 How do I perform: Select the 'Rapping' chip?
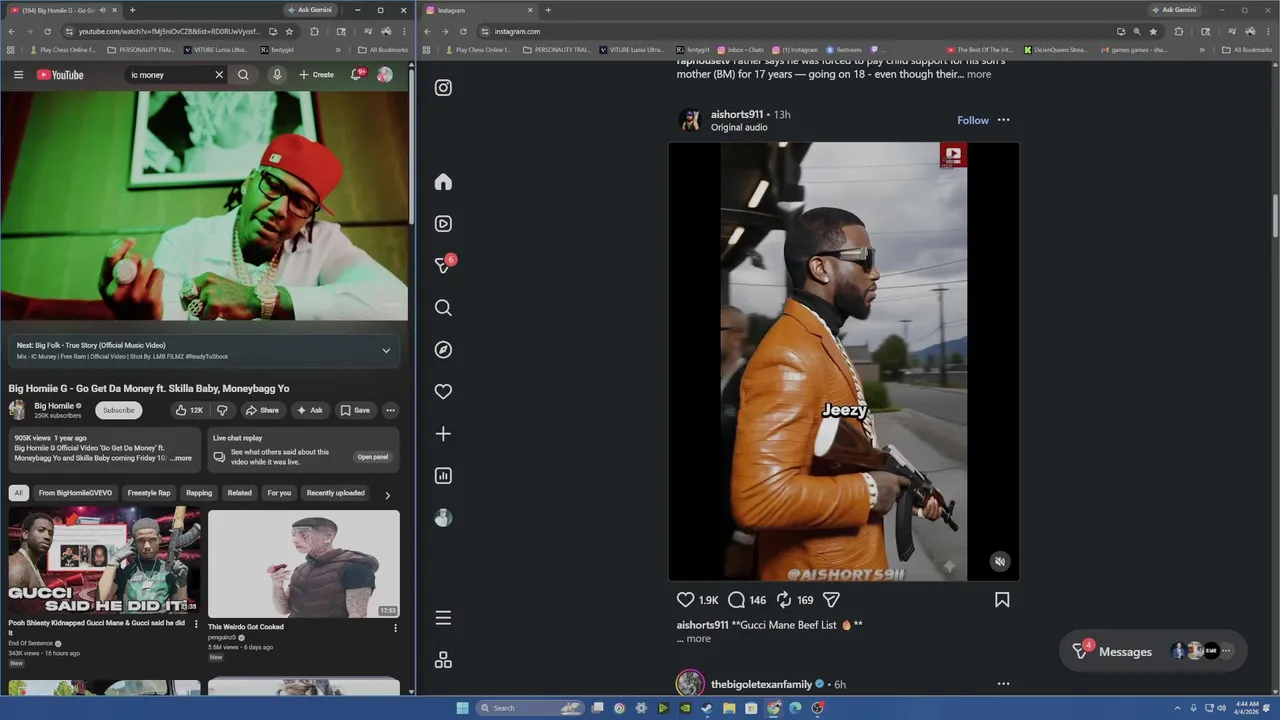tap(199, 493)
